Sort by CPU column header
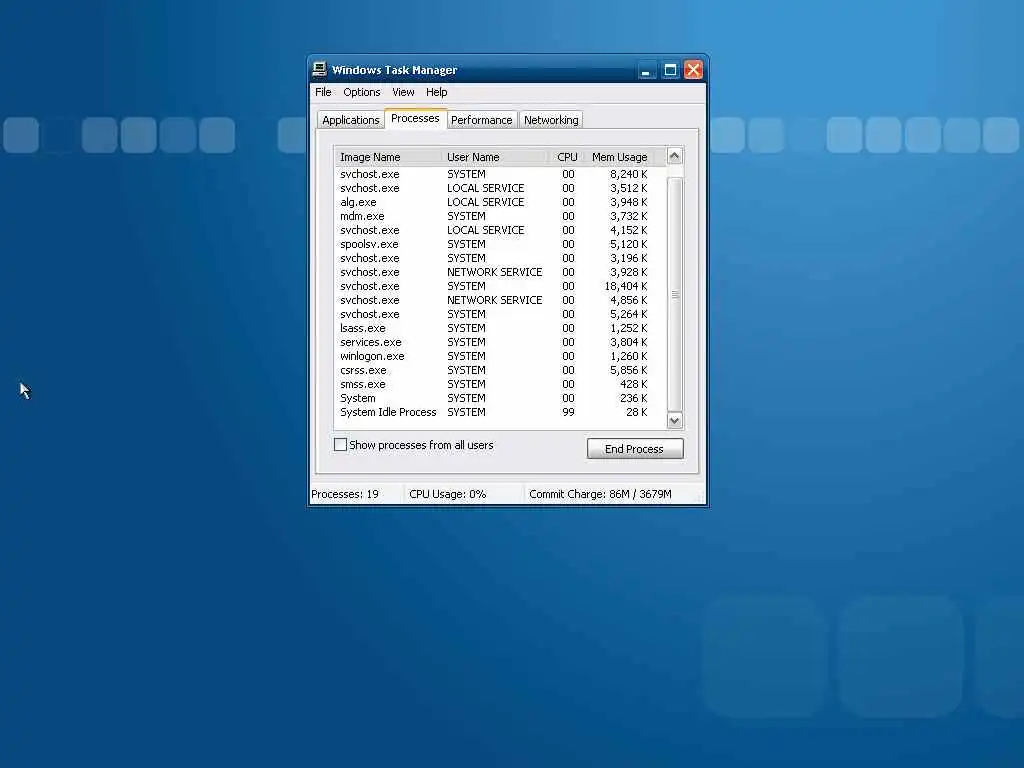The width and height of the screenshot is (1024, 768). [566, 157]
